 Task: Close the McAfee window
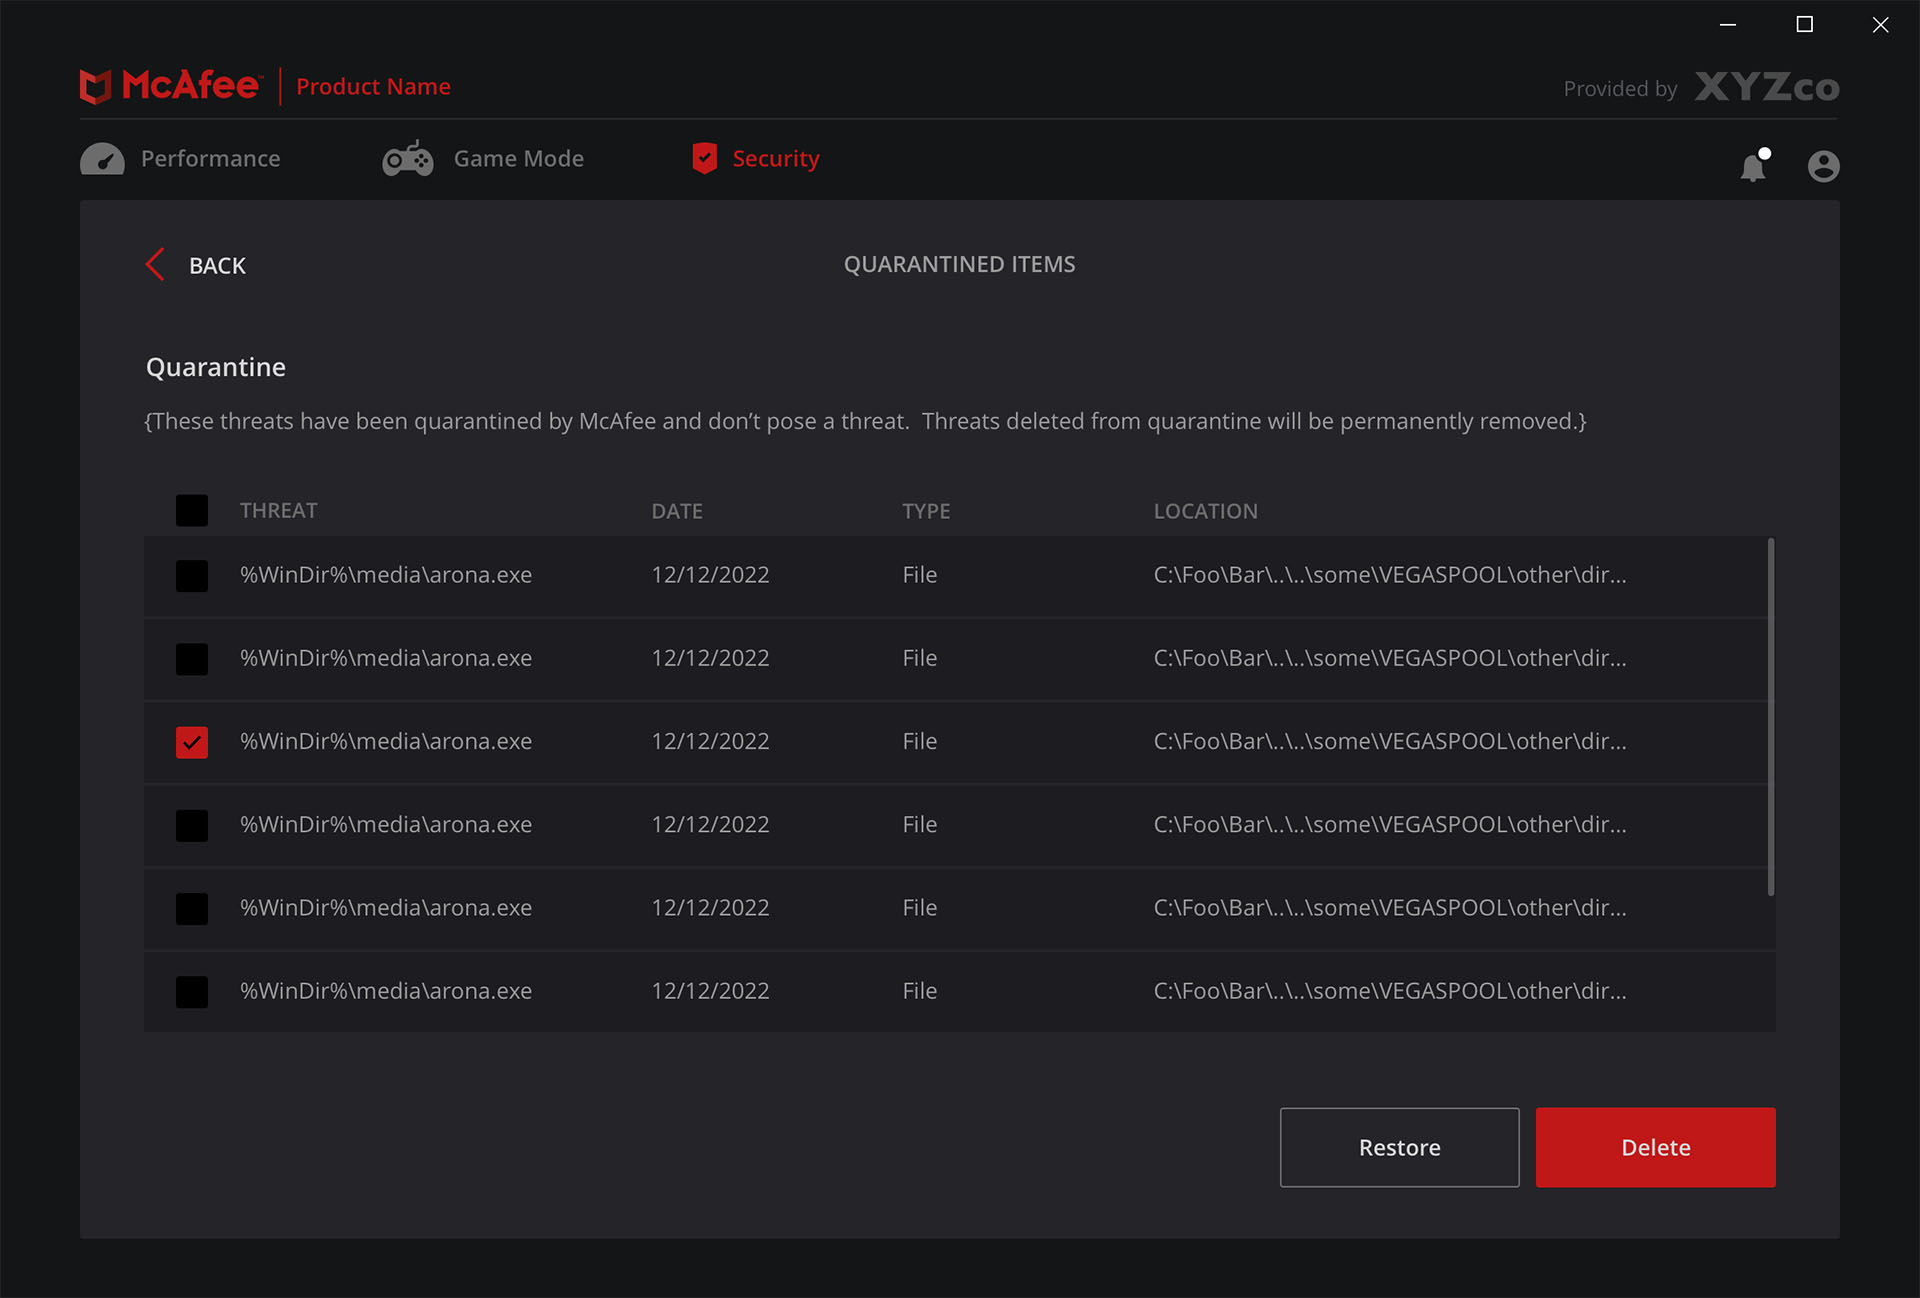click(1880, 24)
